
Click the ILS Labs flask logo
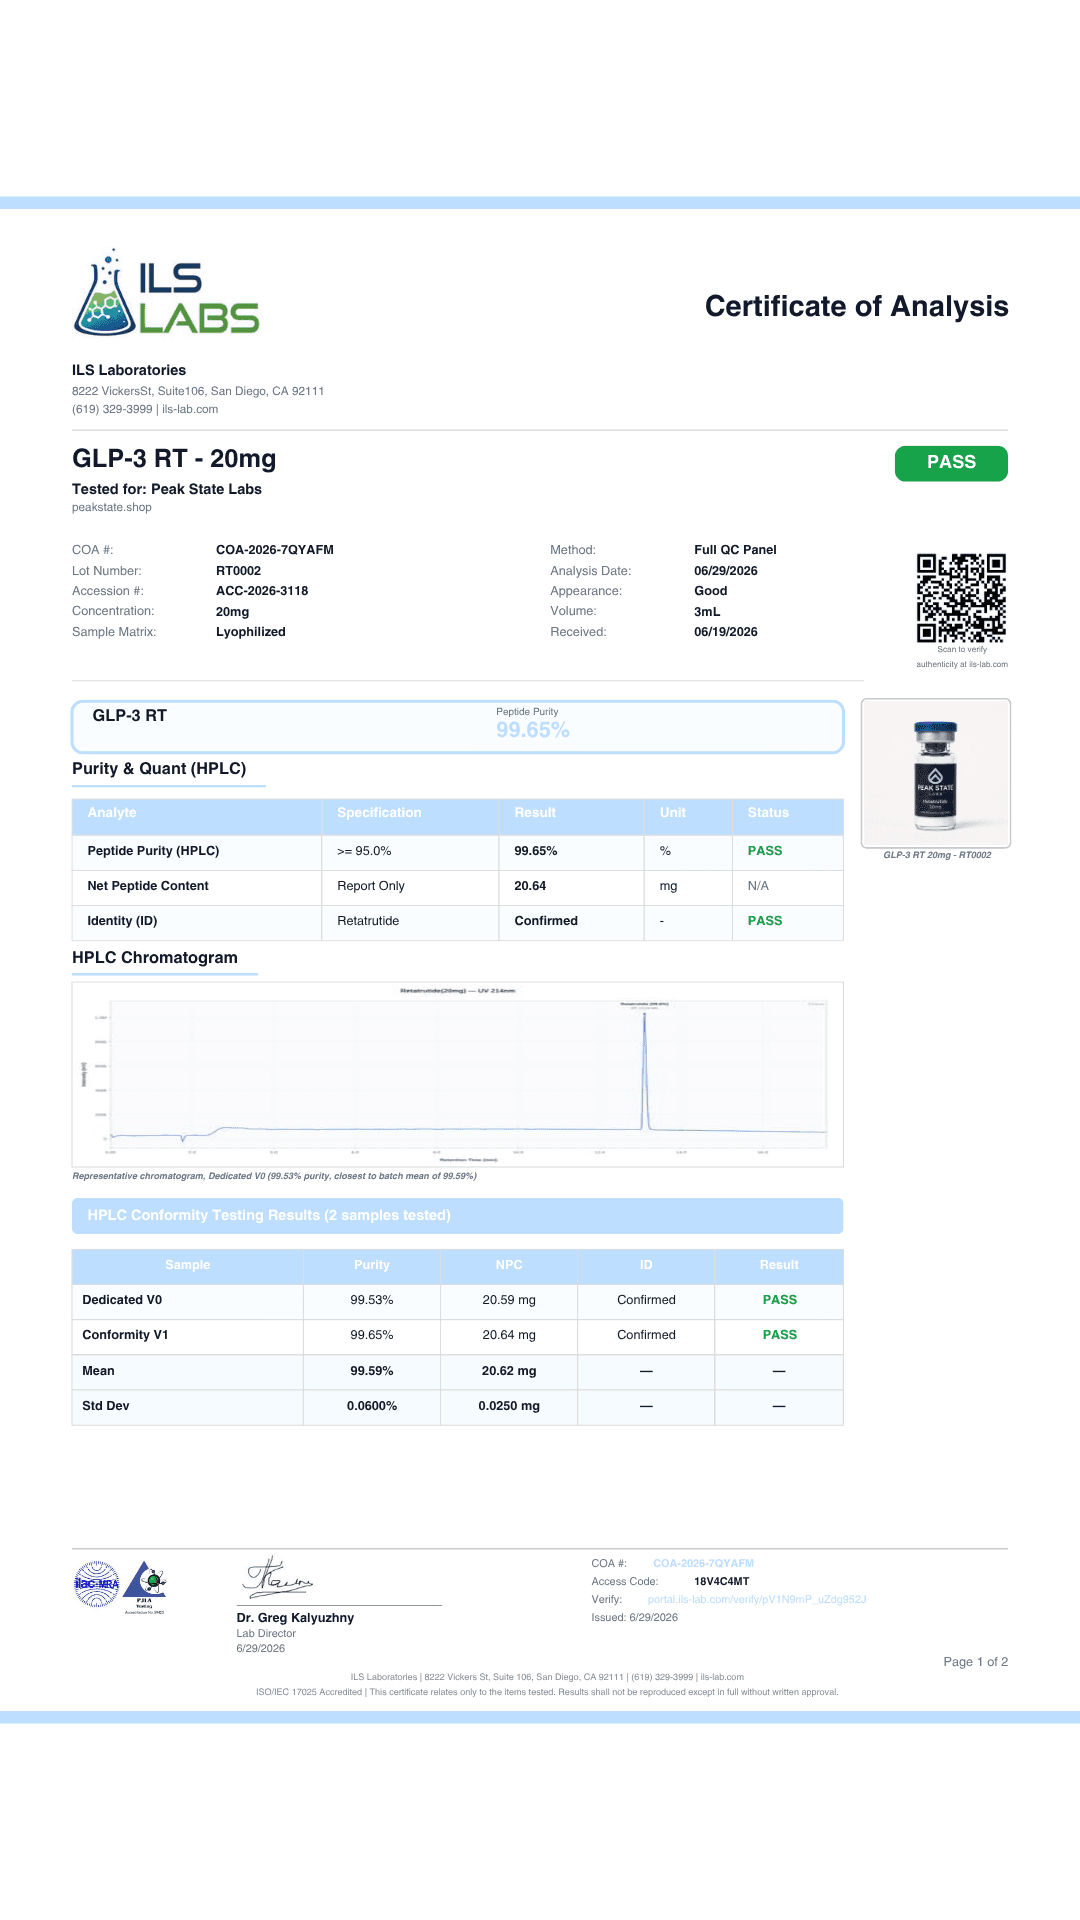coord(166,292)
